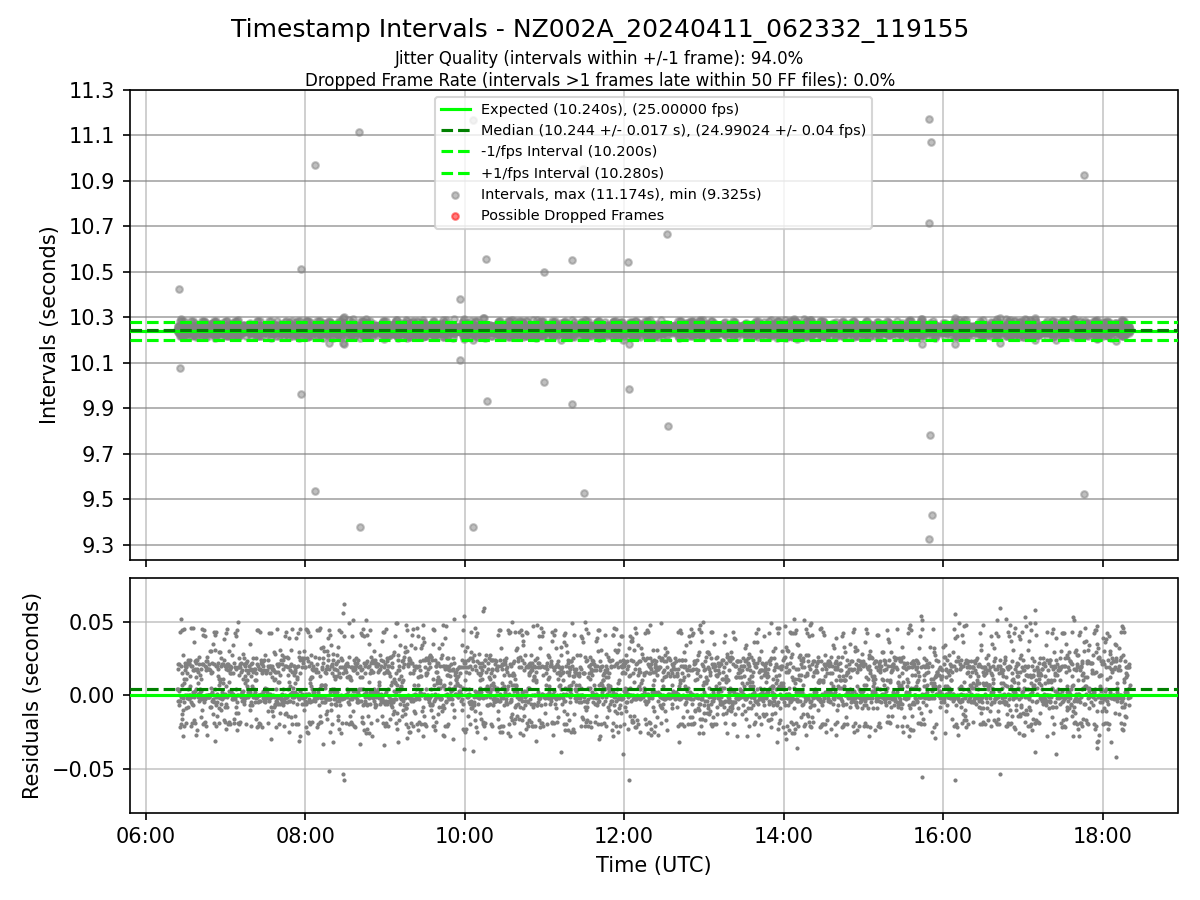This screenshot has width=1200, height=900.
Task: Click the 9.3 y-axis tick label
Action: point(100,546)
